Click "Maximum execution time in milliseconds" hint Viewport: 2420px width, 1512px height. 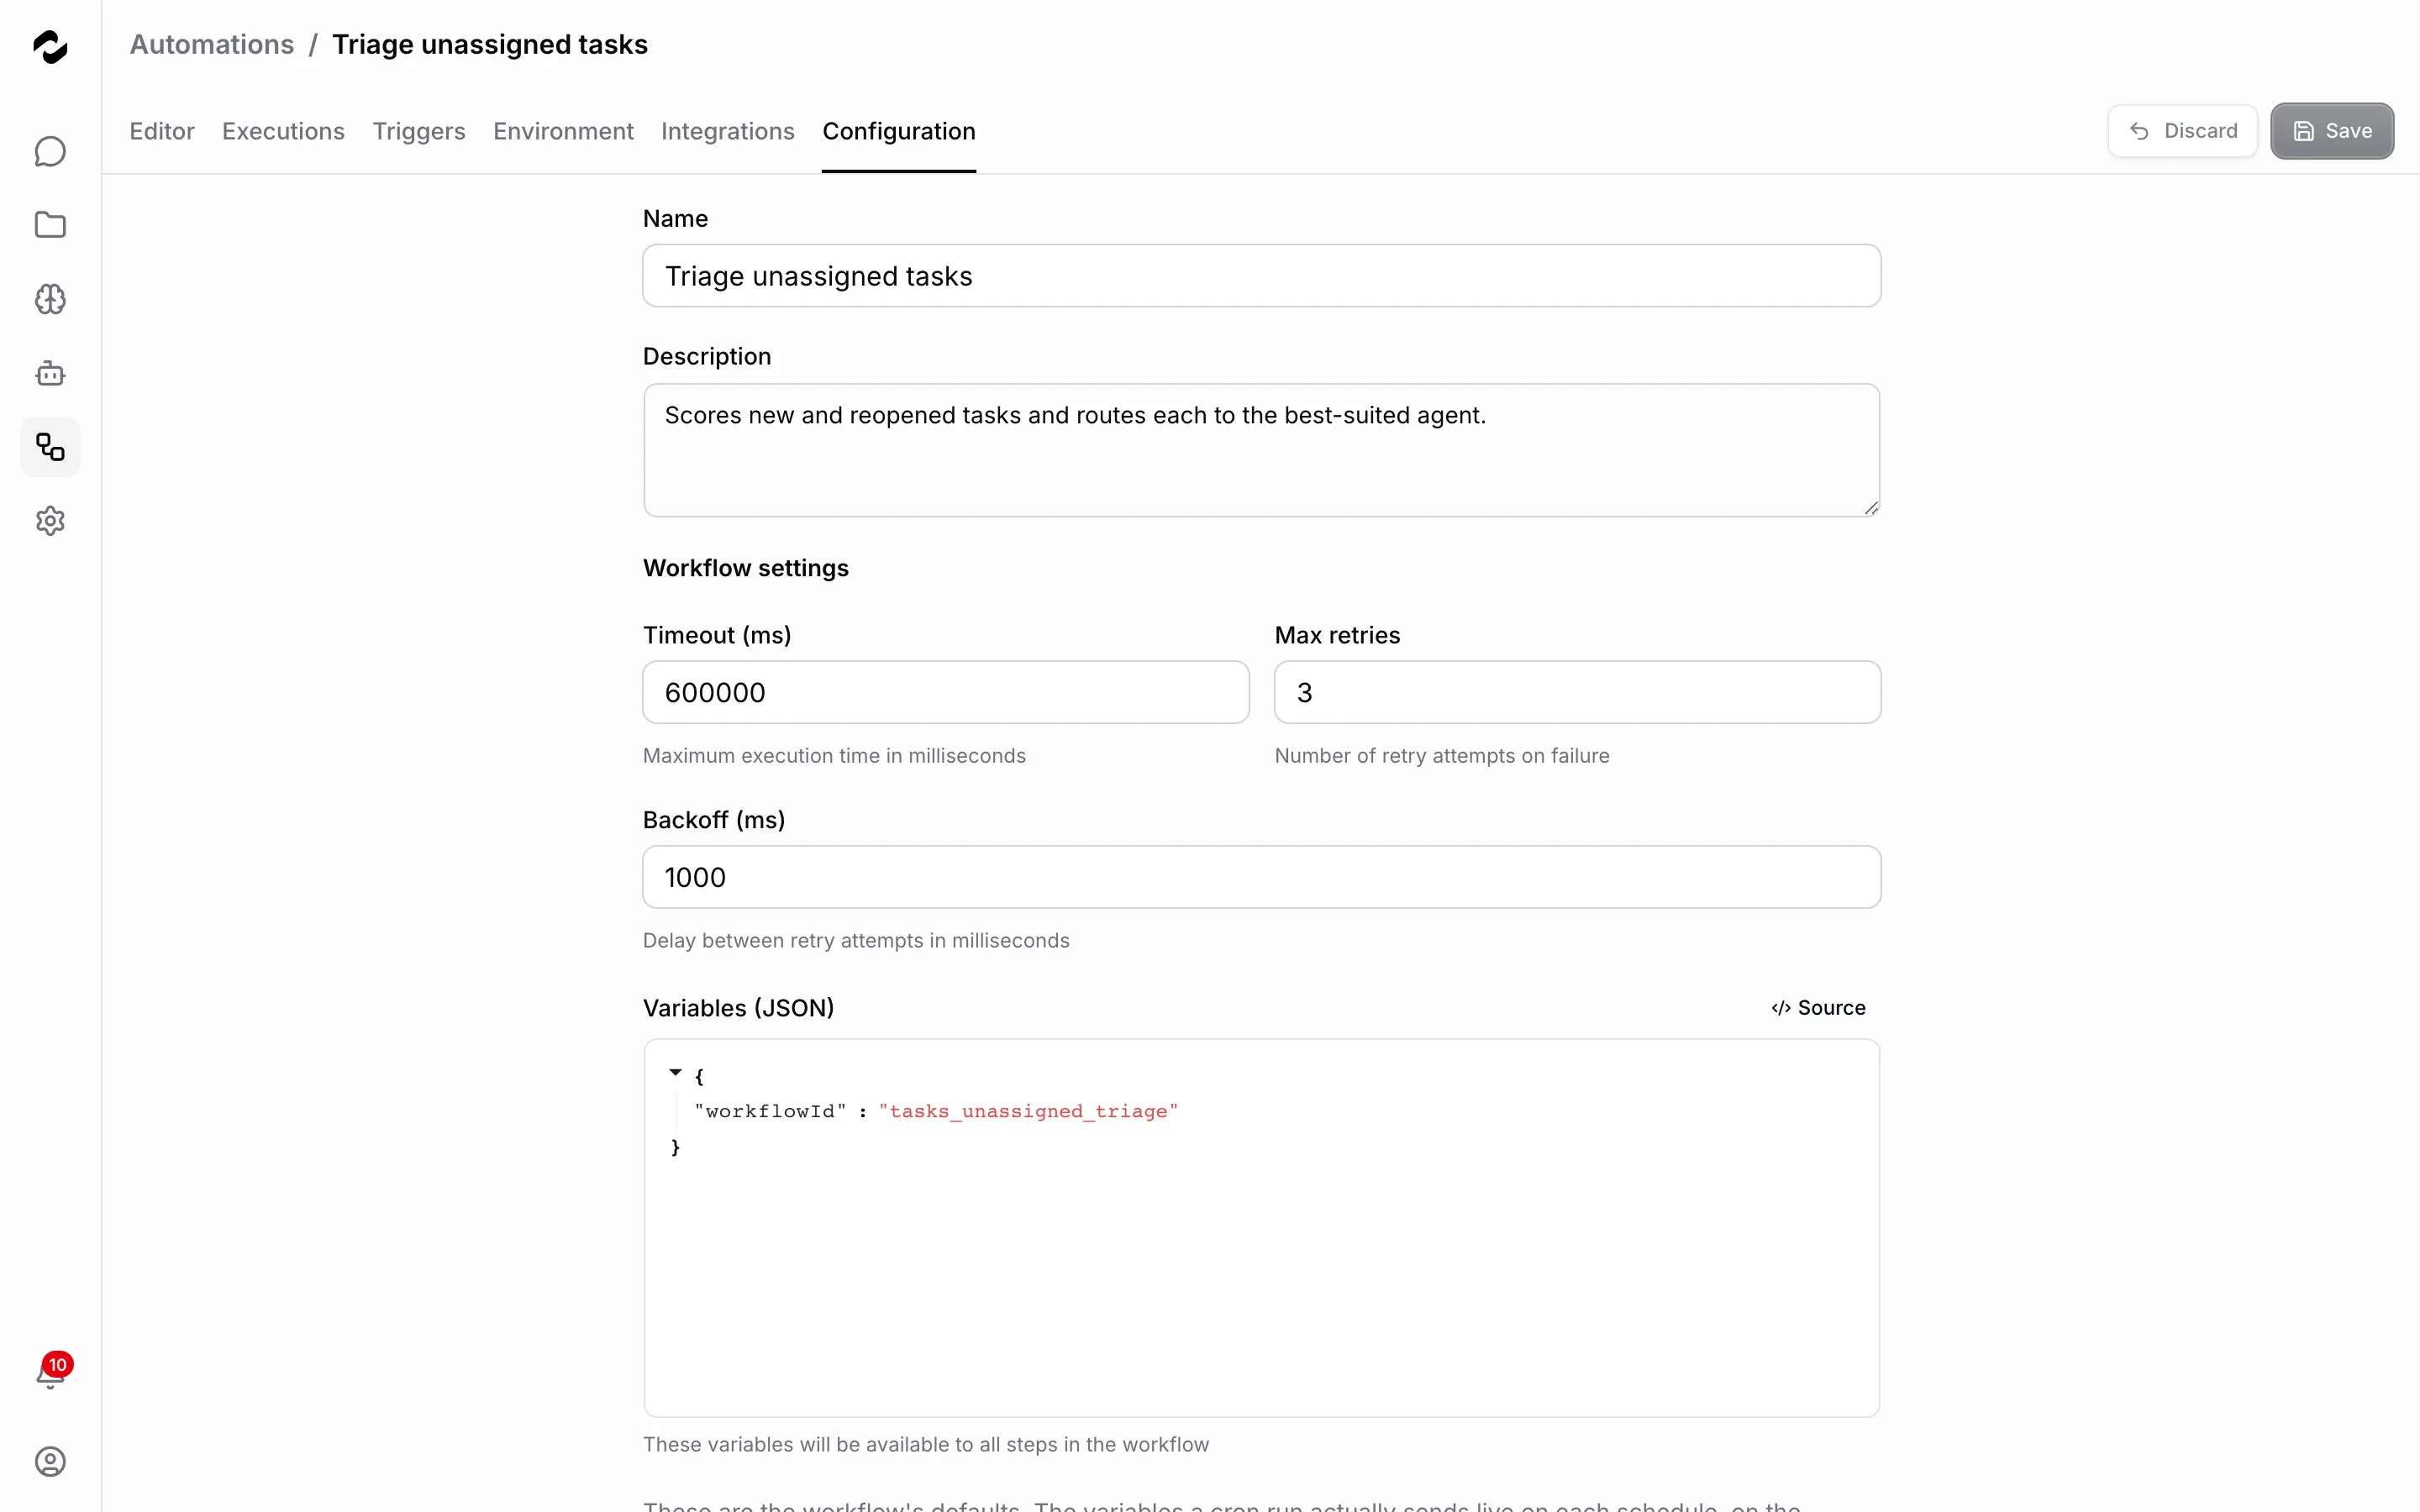834,756
